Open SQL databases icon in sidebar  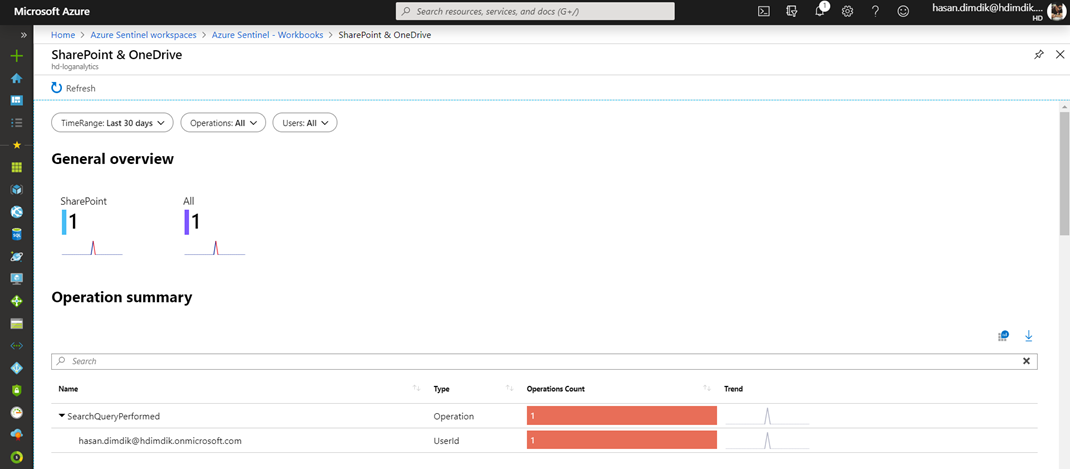[x=17, y=234]
